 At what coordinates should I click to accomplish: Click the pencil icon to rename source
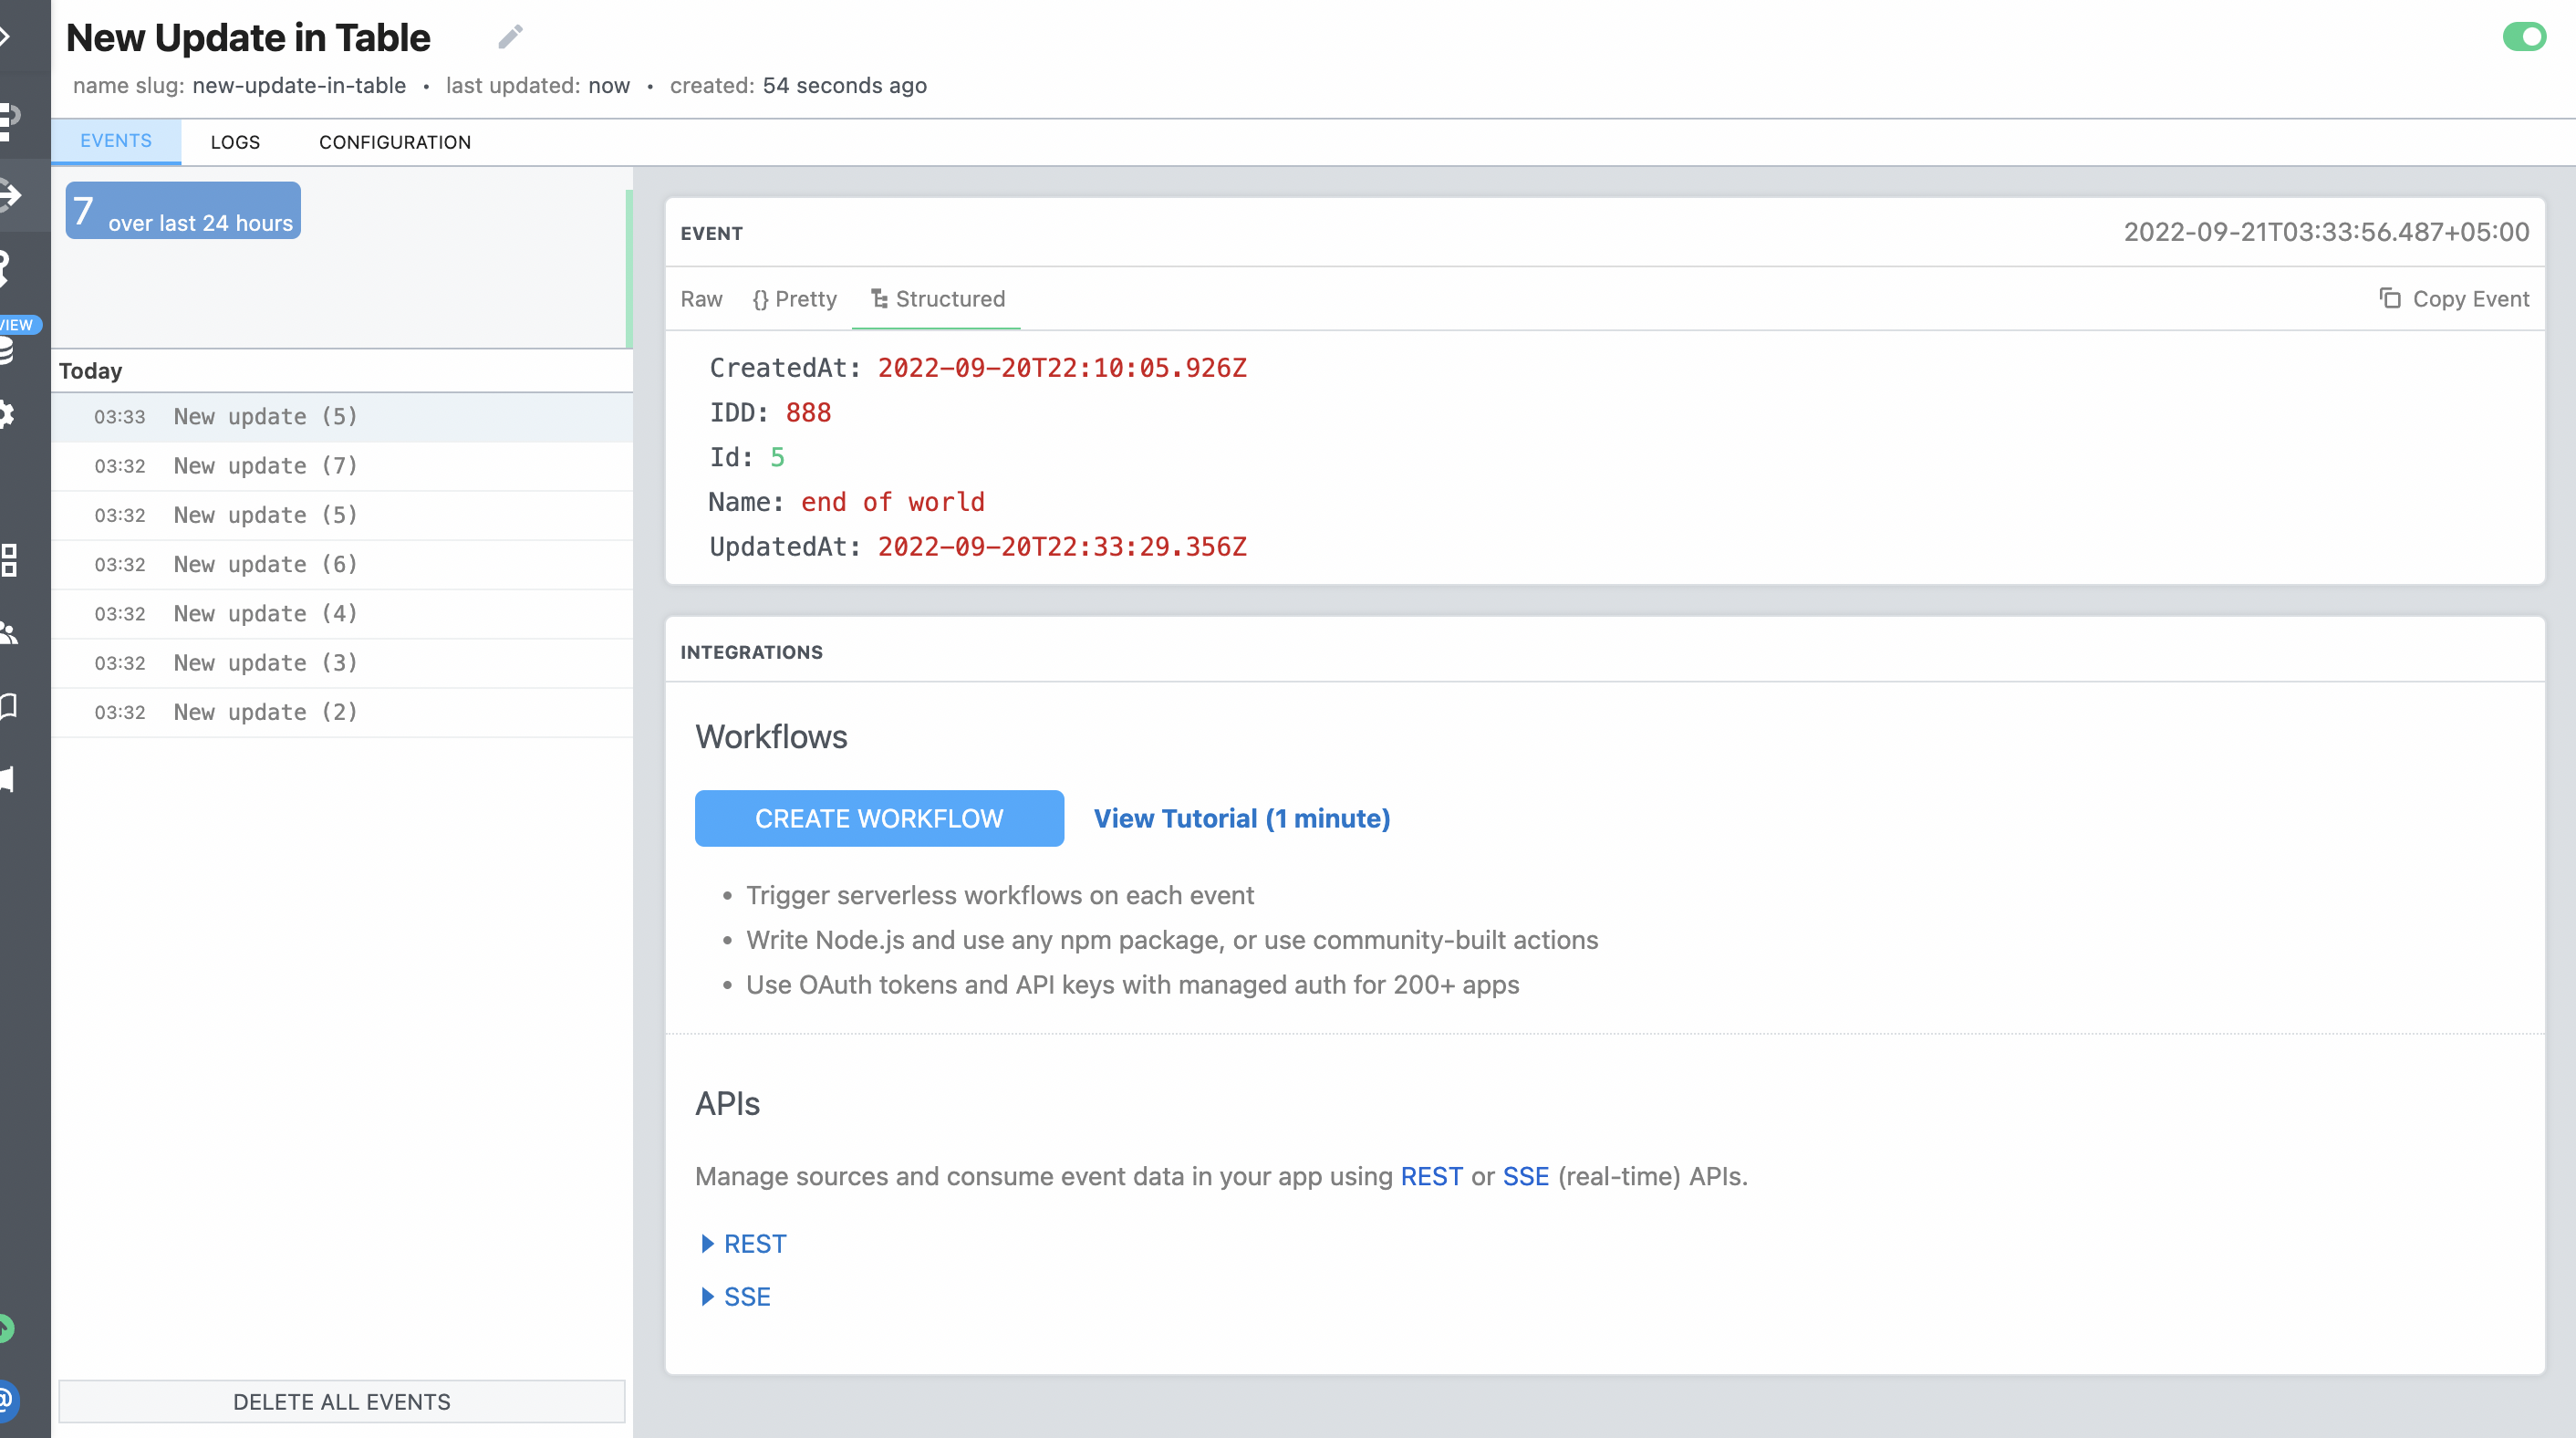[510, 37]
